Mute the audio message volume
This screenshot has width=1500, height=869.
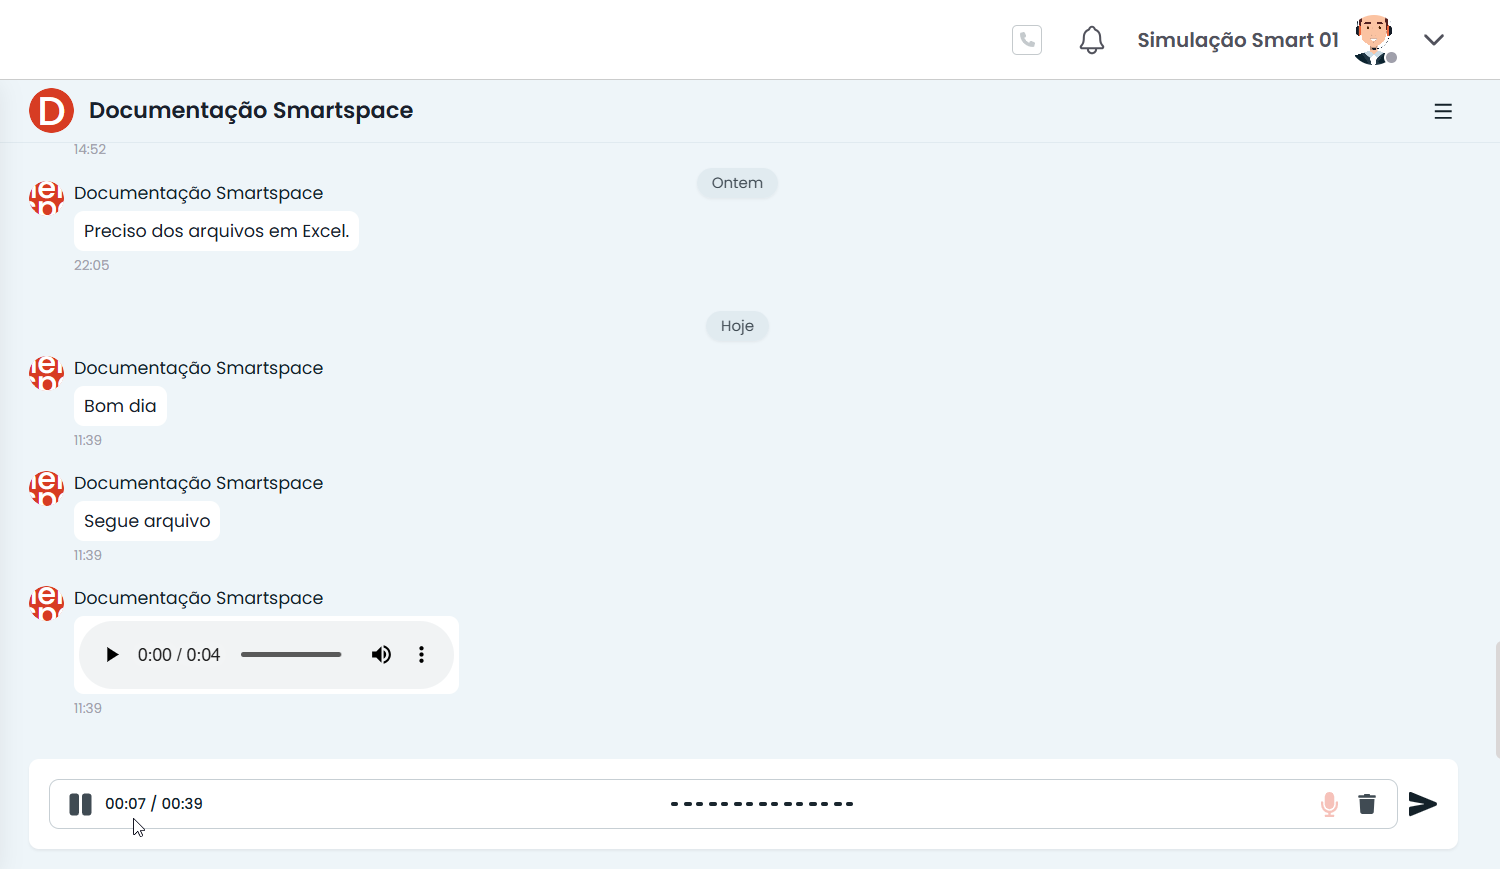click(x=381, y=655)
